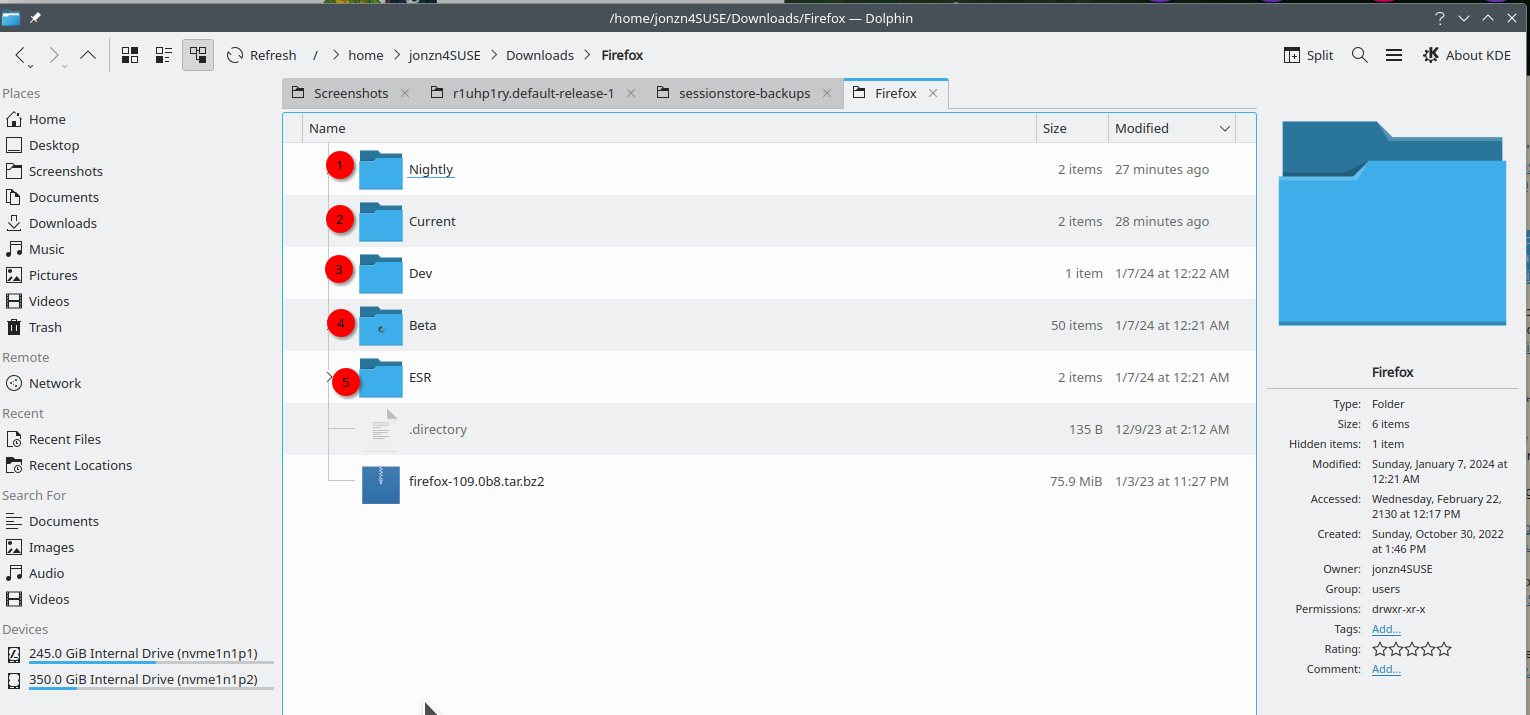1530x715 pixels.
Task: Select firefox-109.0b8.tar.bz2 archive
Action: tap(476, 481)
